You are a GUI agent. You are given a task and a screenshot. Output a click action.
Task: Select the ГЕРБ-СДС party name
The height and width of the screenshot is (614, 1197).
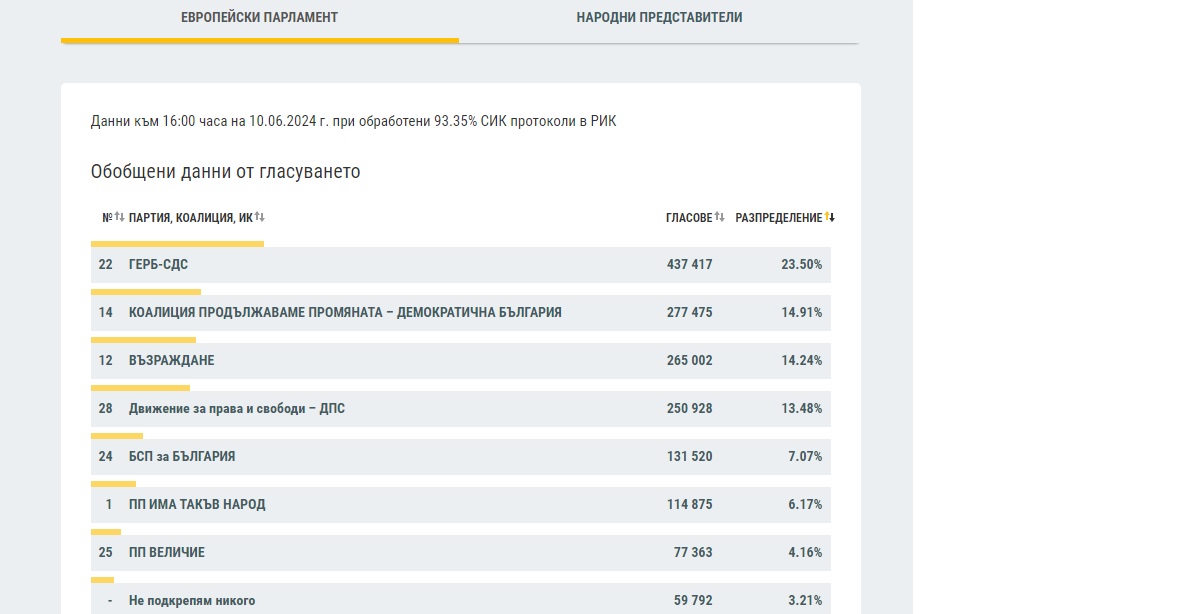[x=158, y=265]
